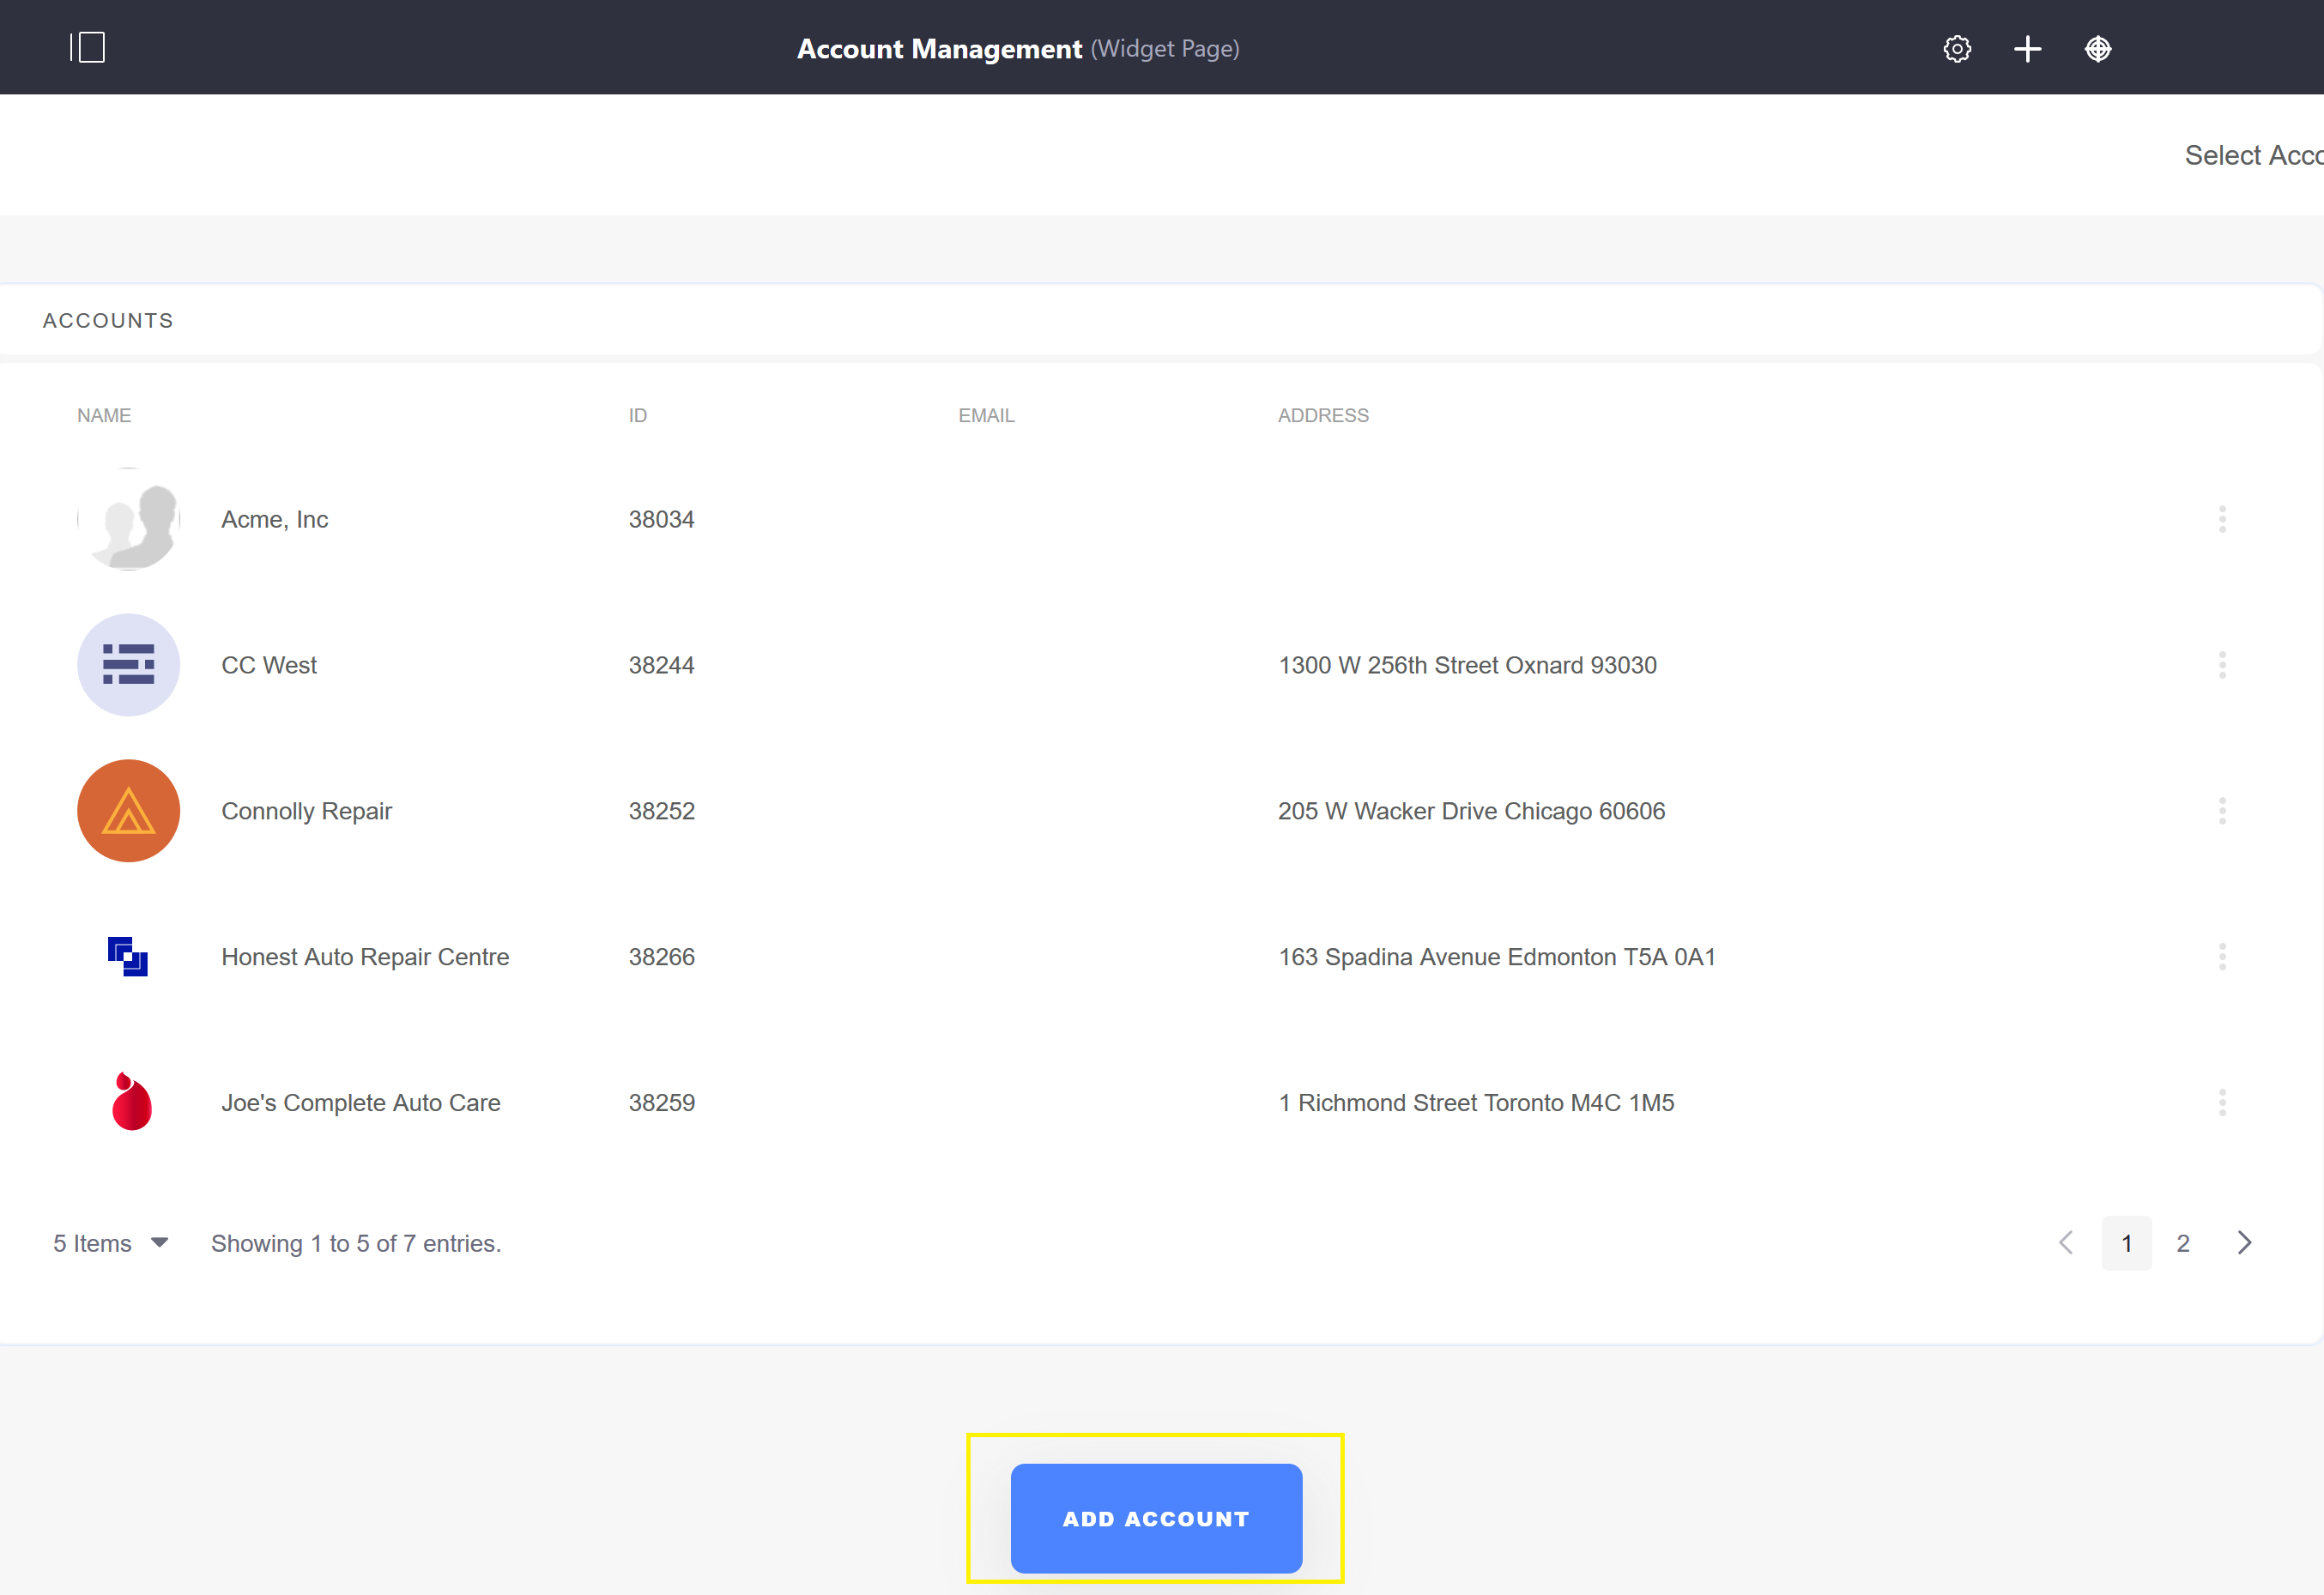The height and width of the screenshot is (1595, 2324).
Task: Click the Accounts section heading
Action: point(108,320)
